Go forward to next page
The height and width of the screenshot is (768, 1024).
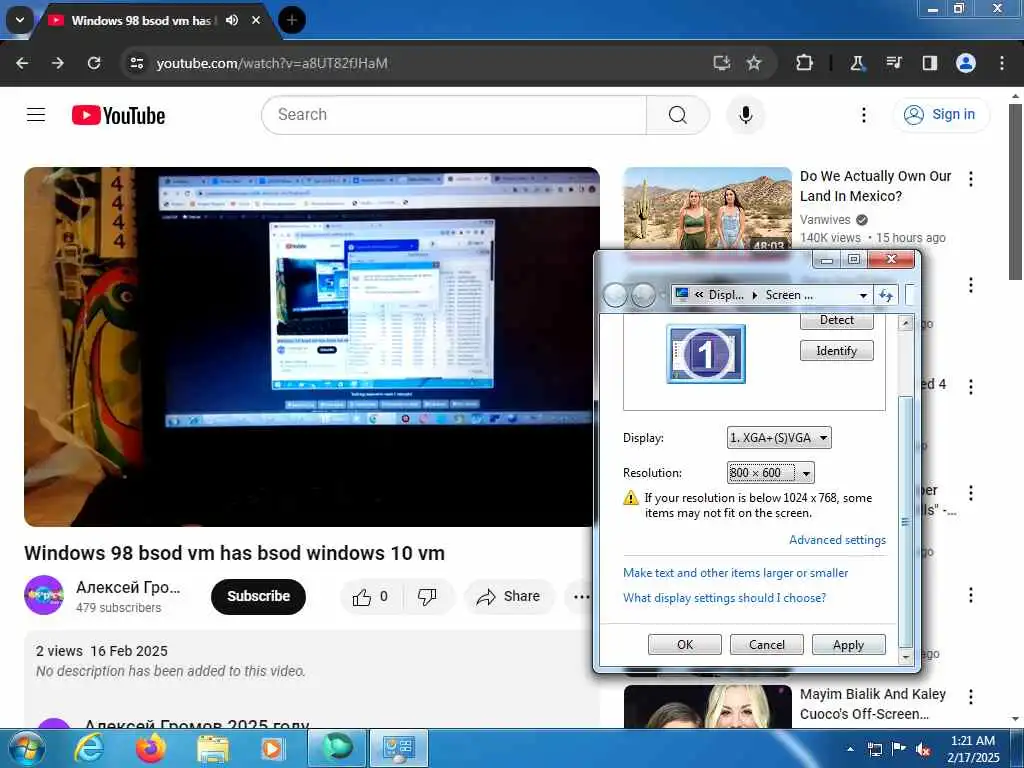coord(58,63)
